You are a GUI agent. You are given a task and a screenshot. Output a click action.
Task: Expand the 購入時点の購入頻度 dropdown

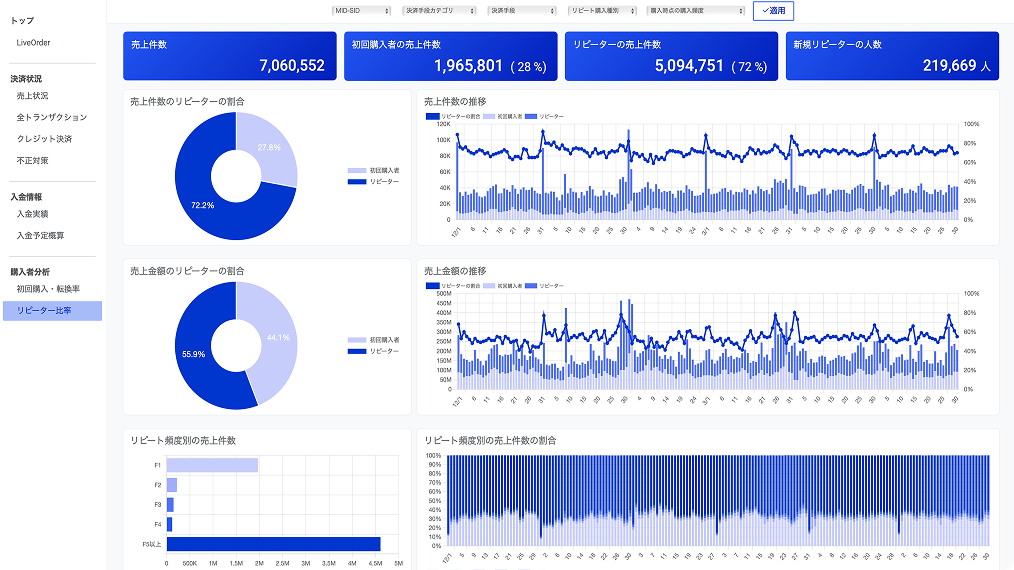(695, 11)
